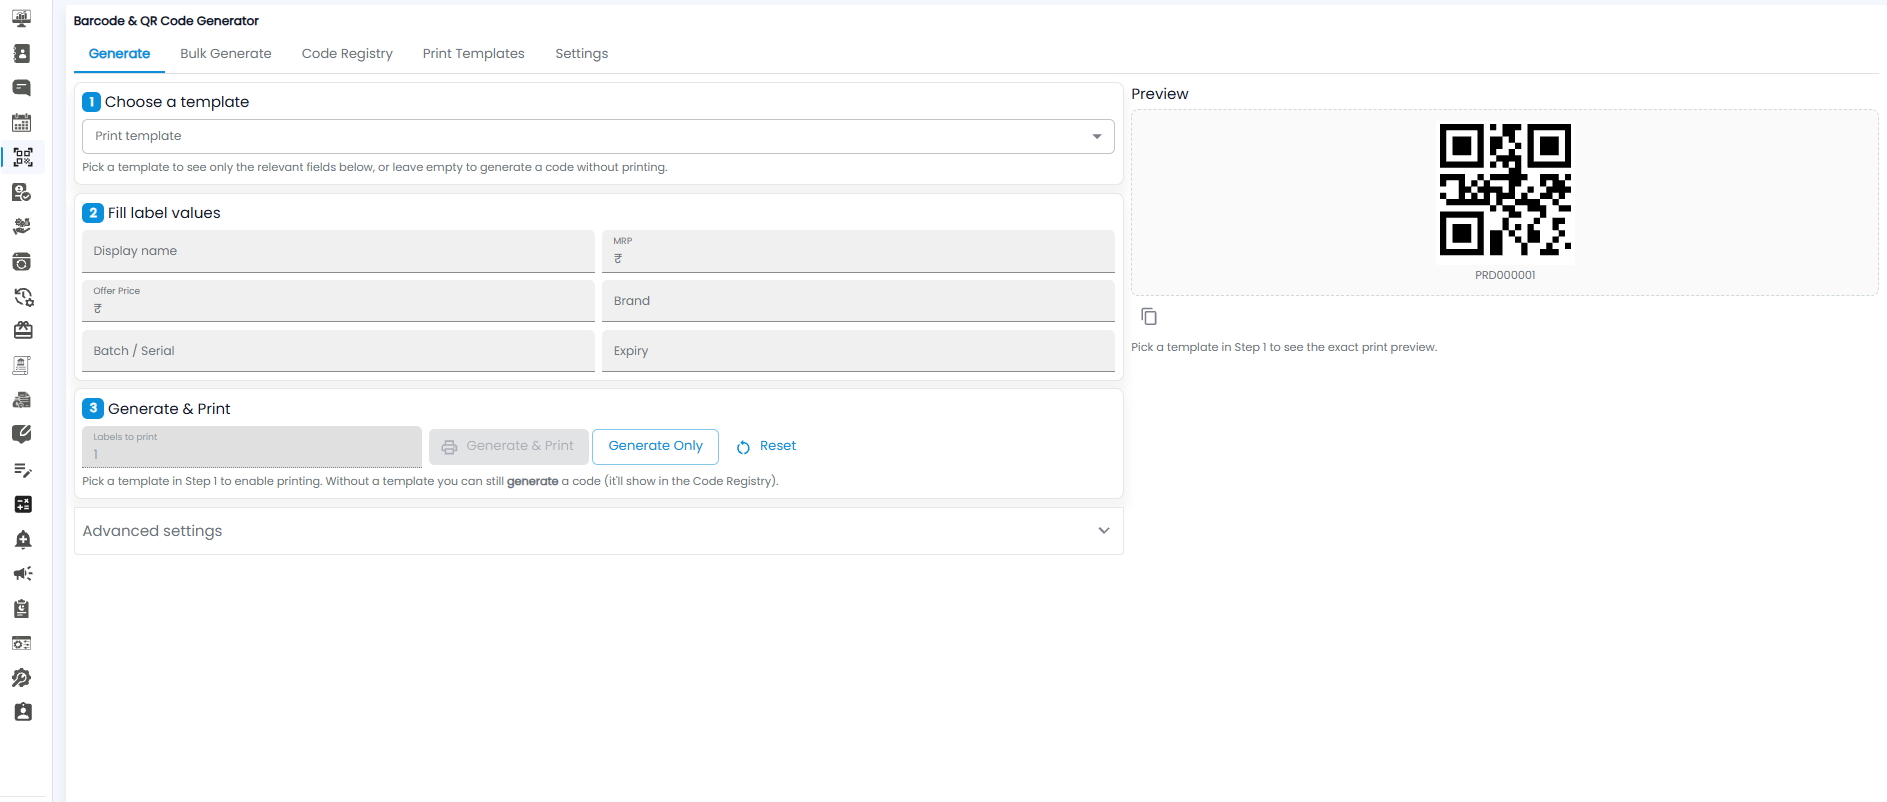1887x802 pixels.
Task: Expand the Advanced settings section
Action: point(599,531)
